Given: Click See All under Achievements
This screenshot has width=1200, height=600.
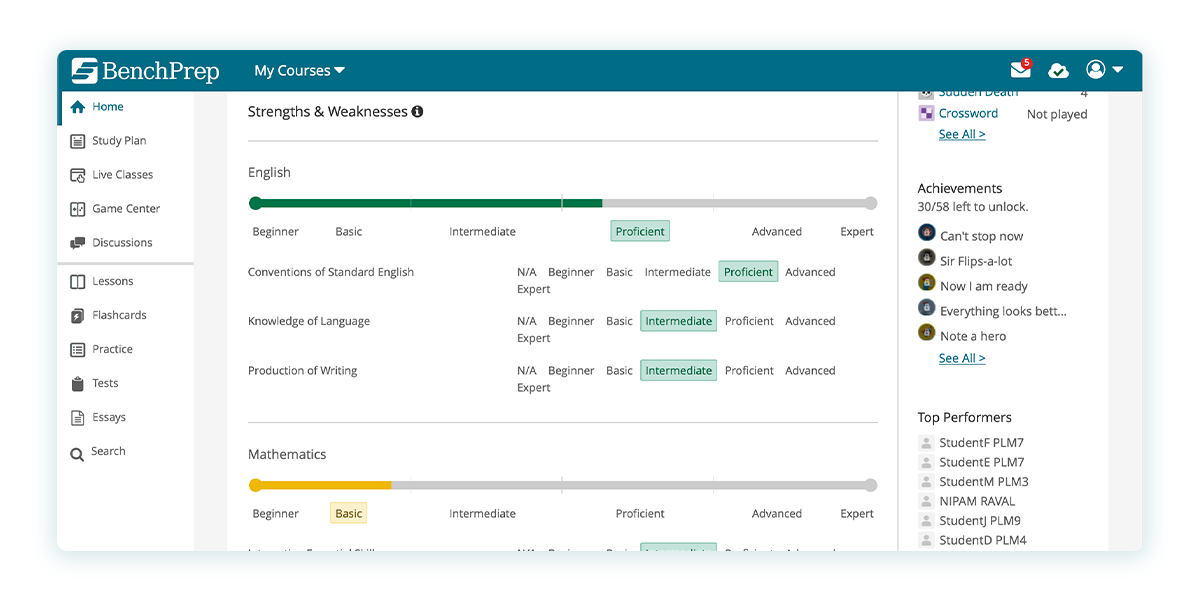Looking at the screenshot, I should (962, 358).
